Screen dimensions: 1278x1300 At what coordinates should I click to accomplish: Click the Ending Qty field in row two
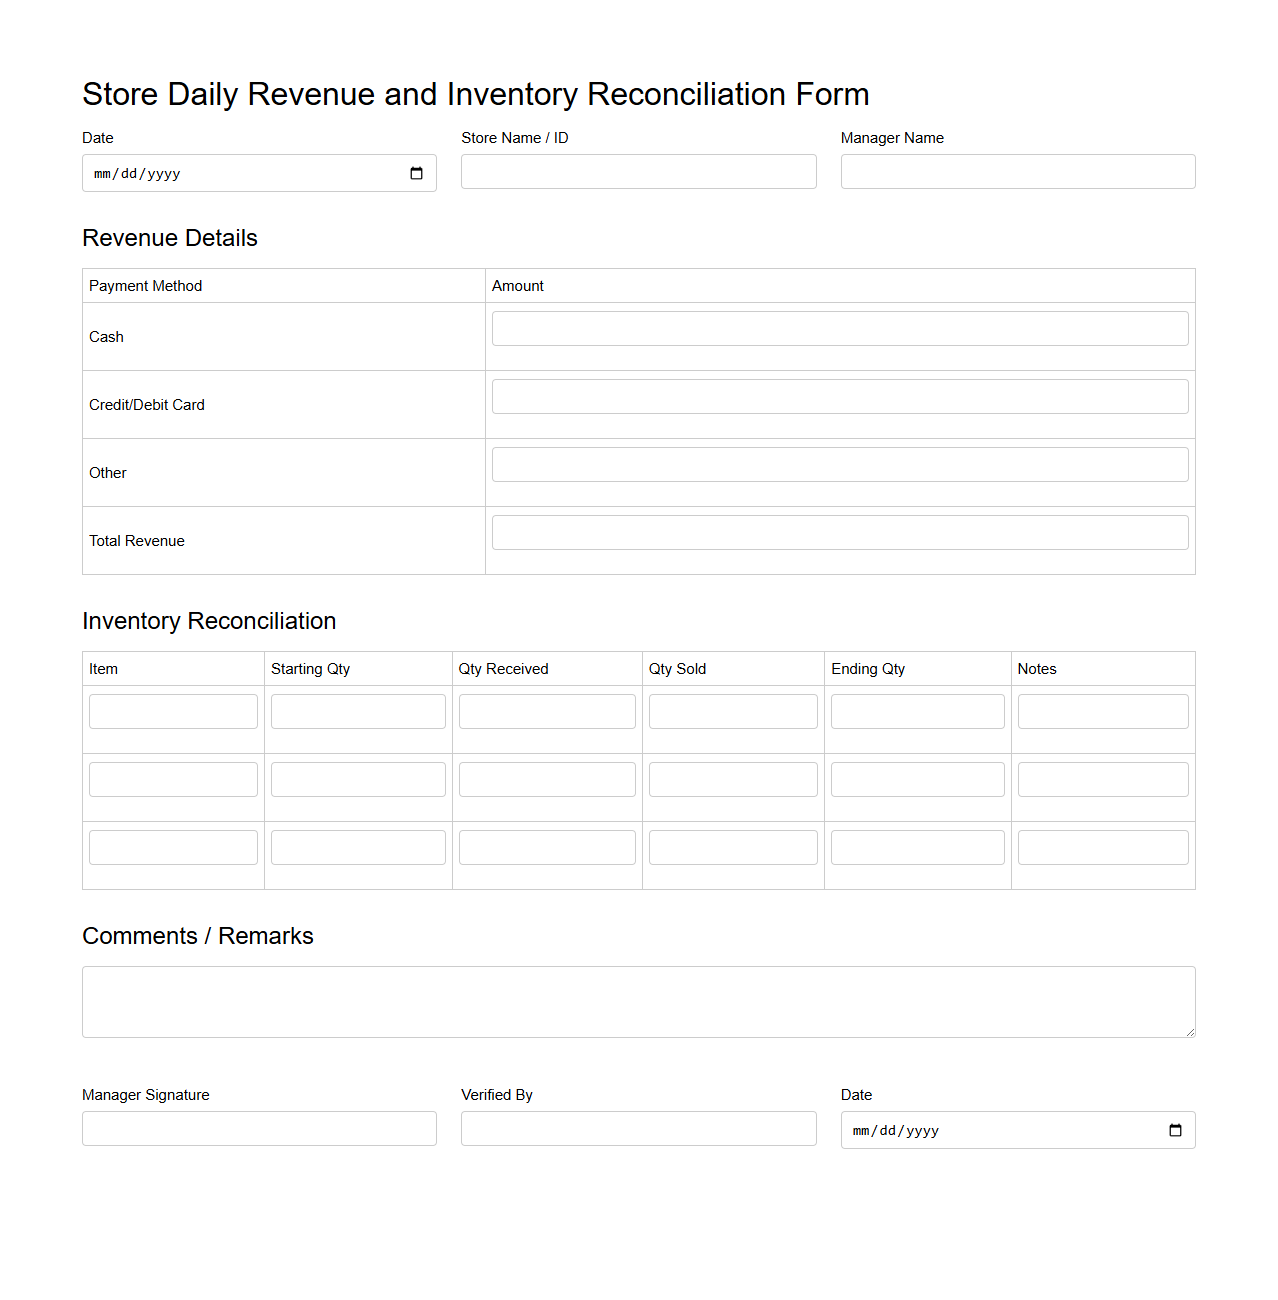click(917, 779)
